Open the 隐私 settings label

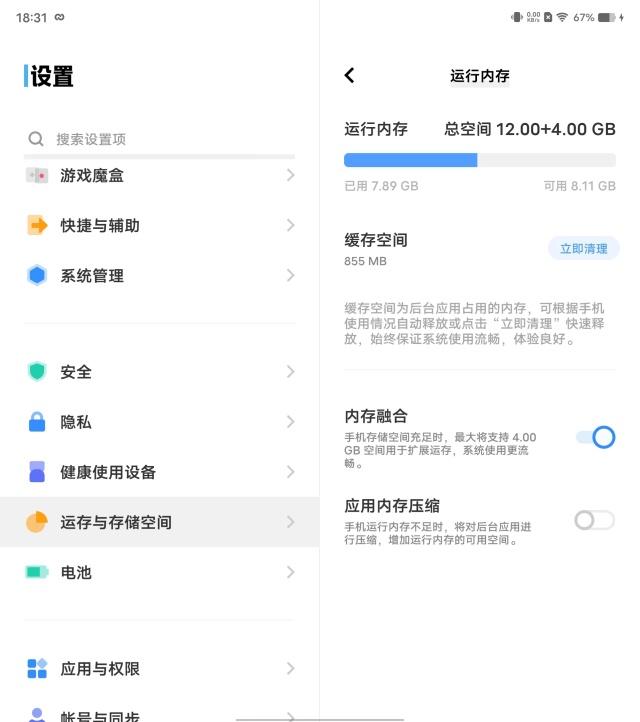pos(76,422)
